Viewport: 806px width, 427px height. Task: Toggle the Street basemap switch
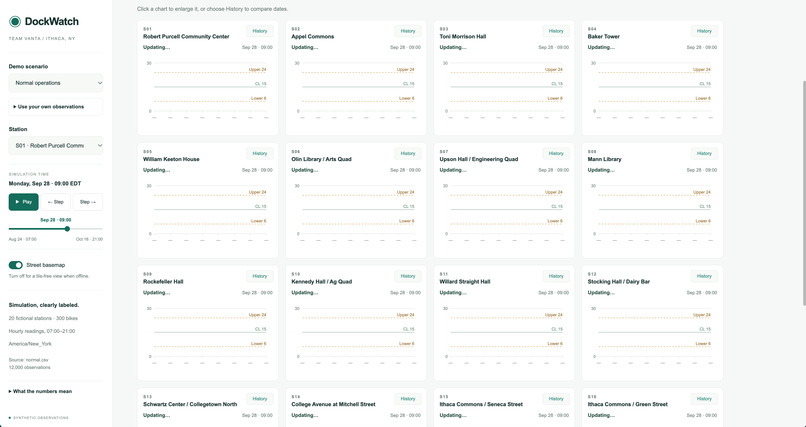[x=15, y=265]
